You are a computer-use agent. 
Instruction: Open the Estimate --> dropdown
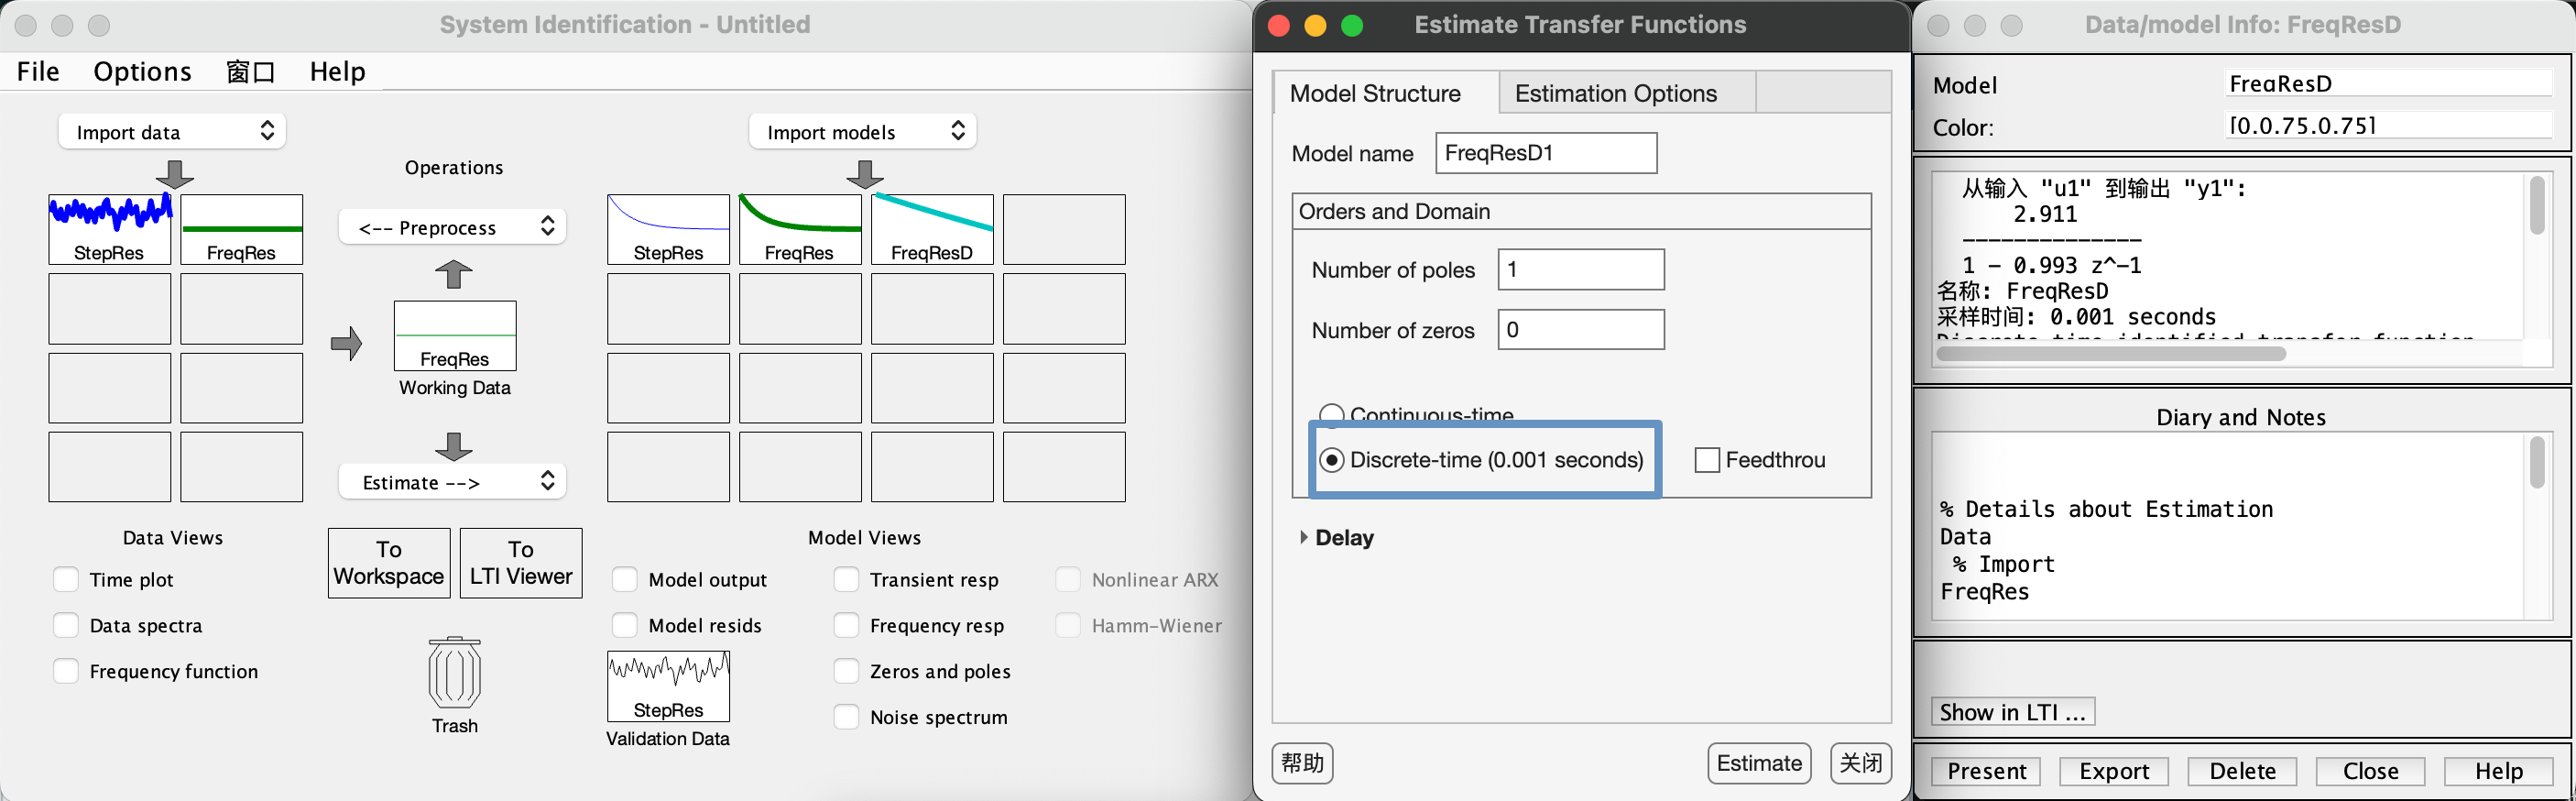pos(453,482)
